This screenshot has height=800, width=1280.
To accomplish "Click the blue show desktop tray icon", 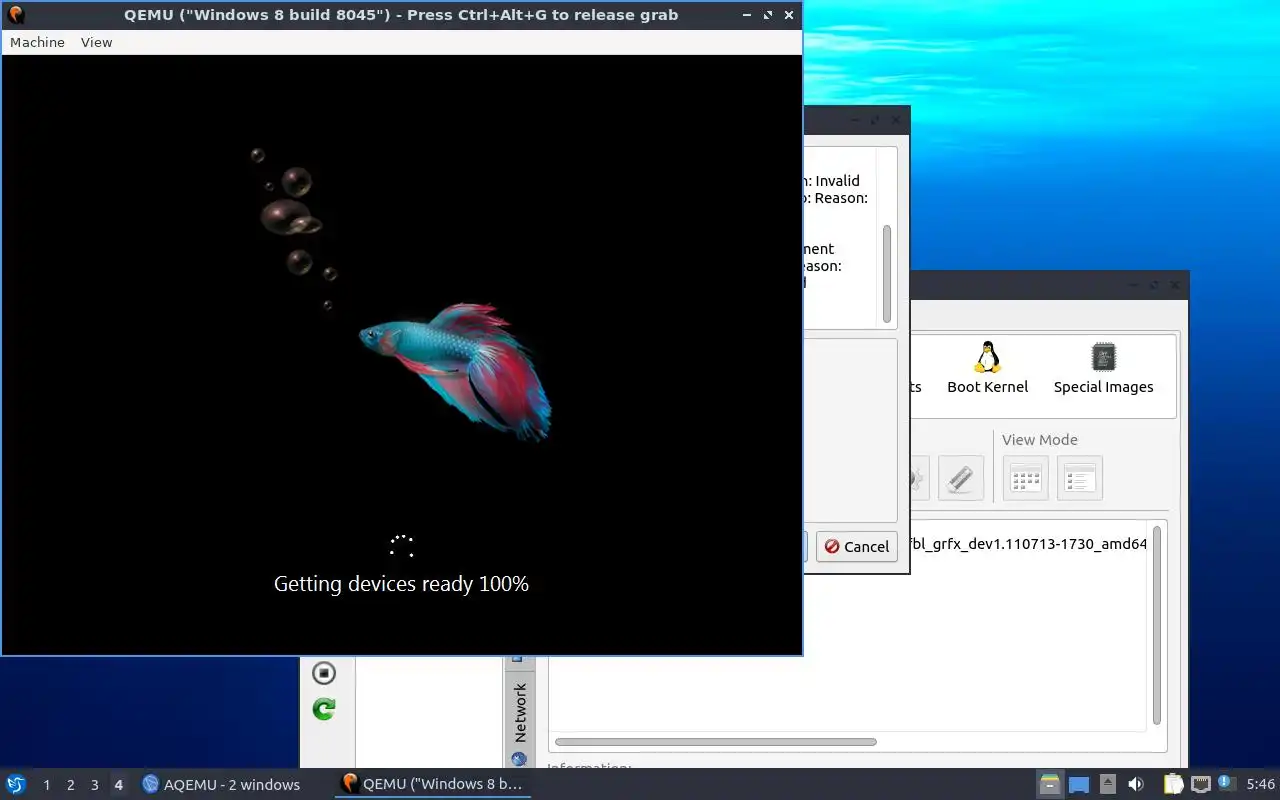I will (1079, 784).
